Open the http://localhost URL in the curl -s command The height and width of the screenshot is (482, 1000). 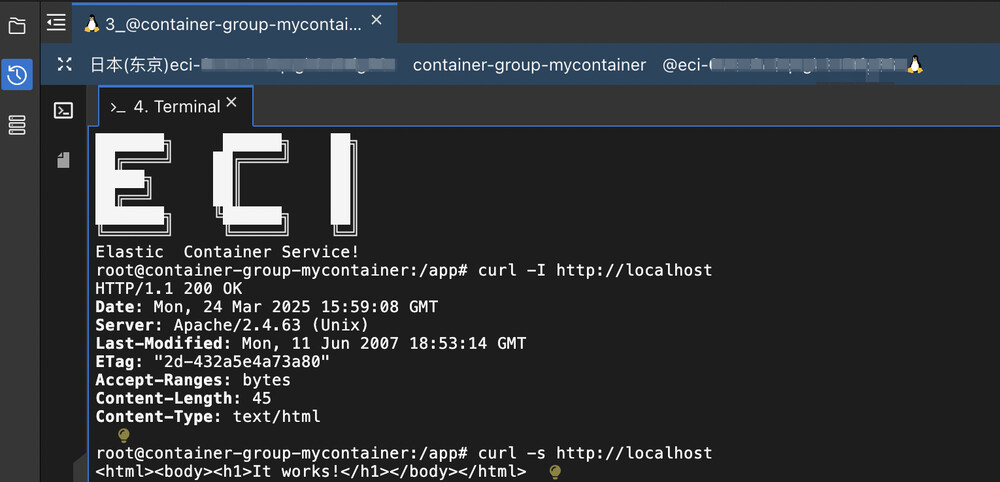coord(634,453)
